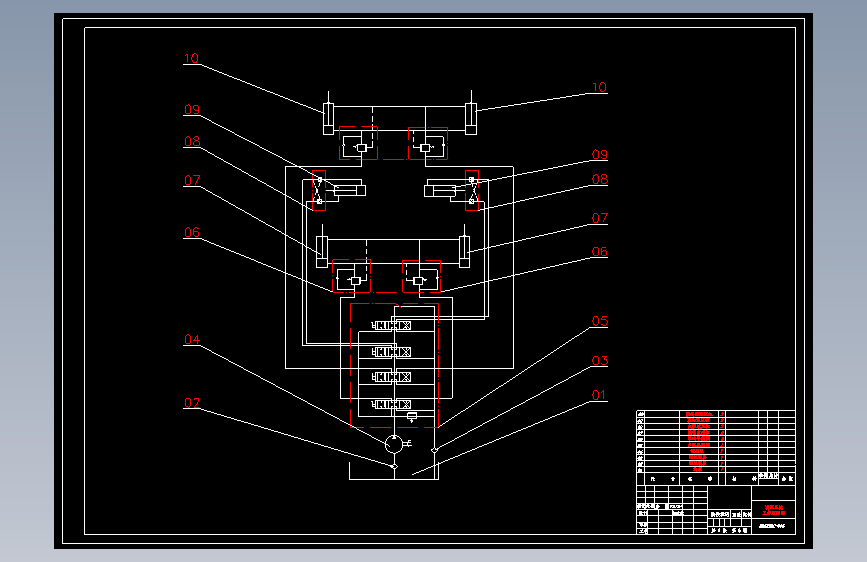This screenshot has height=562, width=867.
Task: Select the lower-left balance valve in red dashed box
Action: pos(352,276)
